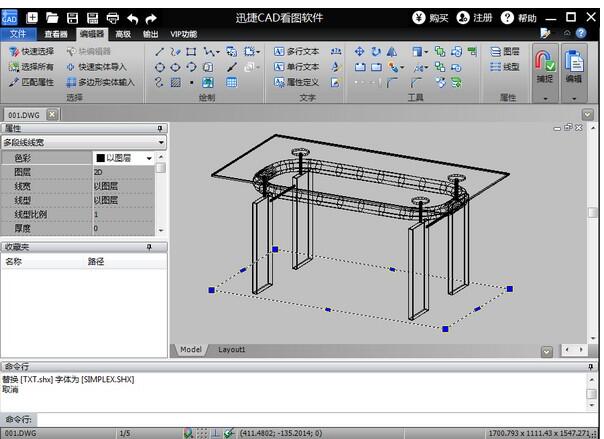Click the blue Help question icon
Viewport: 604px width, 439px height.
(x=581, y=33)
